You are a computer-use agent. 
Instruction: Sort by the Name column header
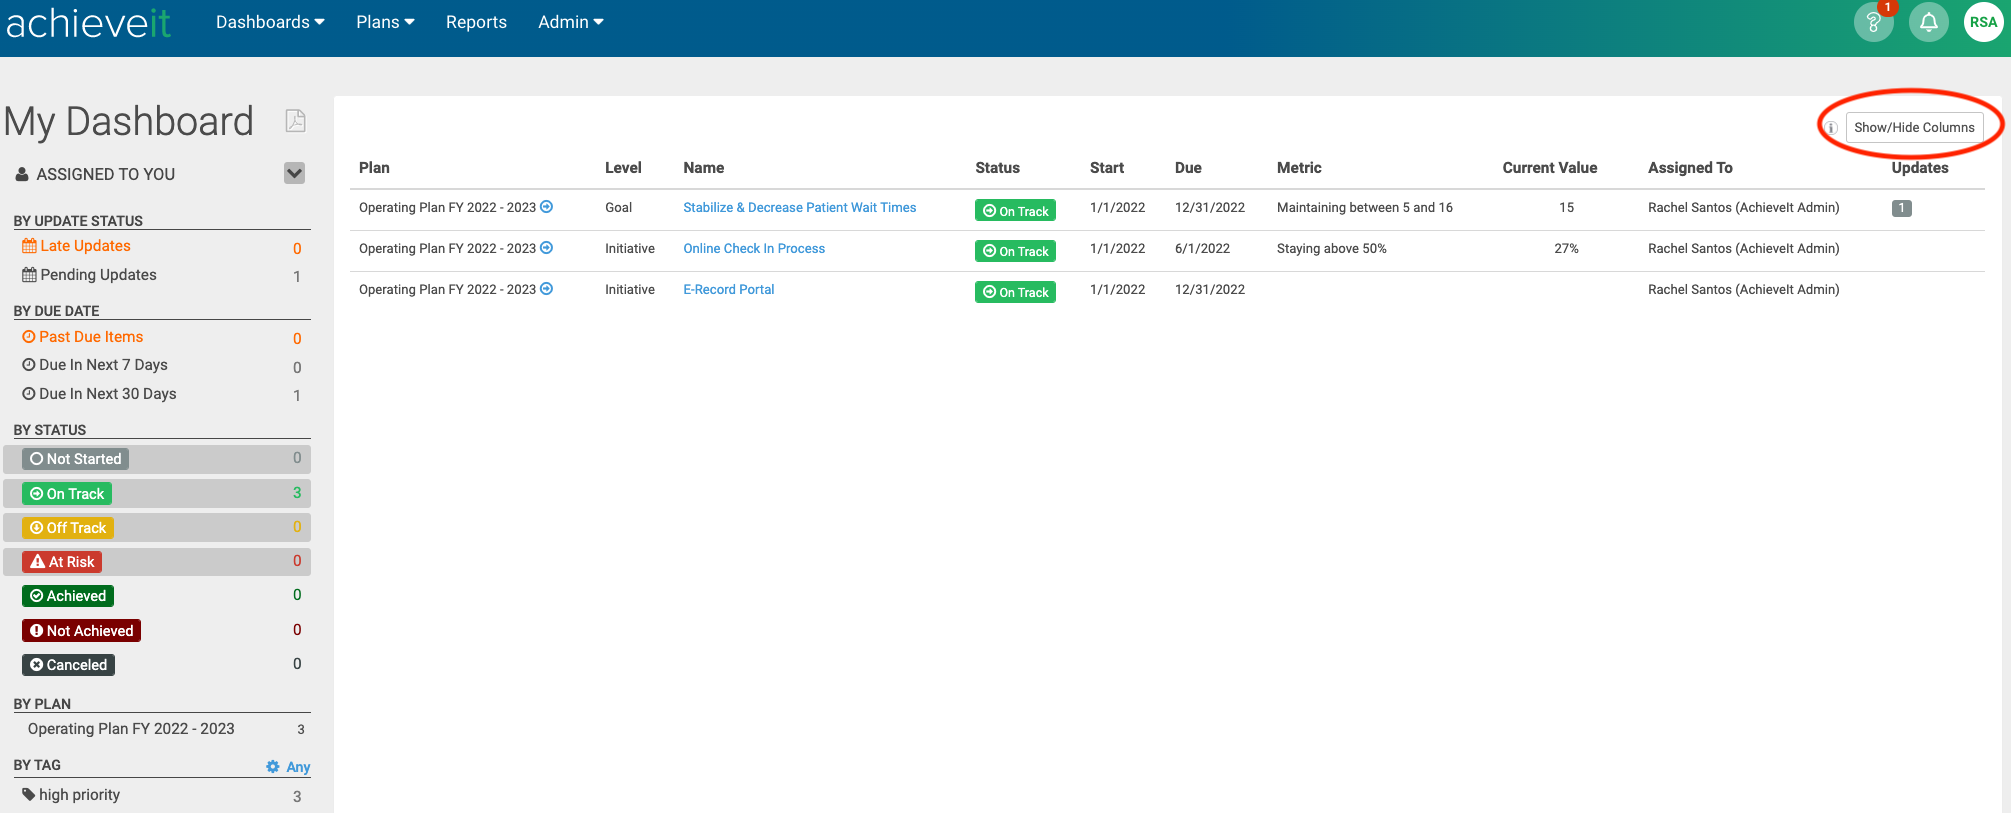(704, 168)
